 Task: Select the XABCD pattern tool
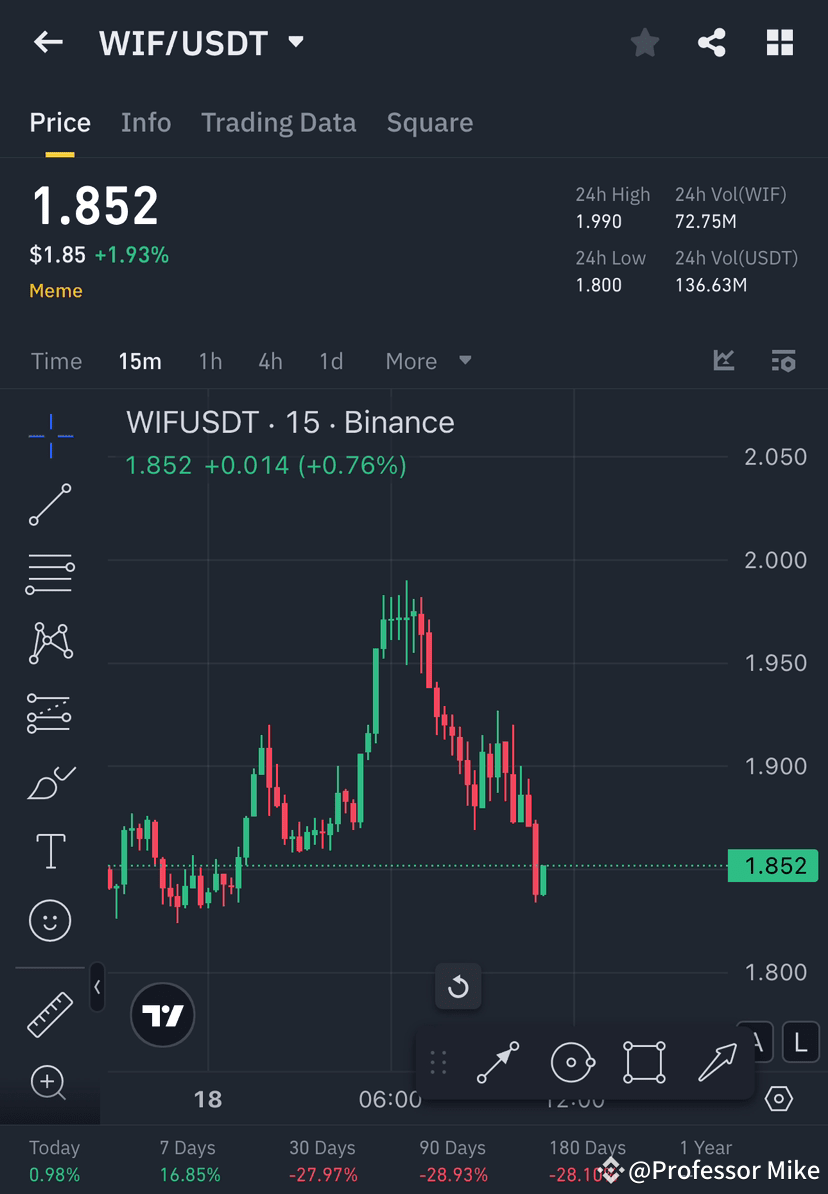[x=50, y=641]
